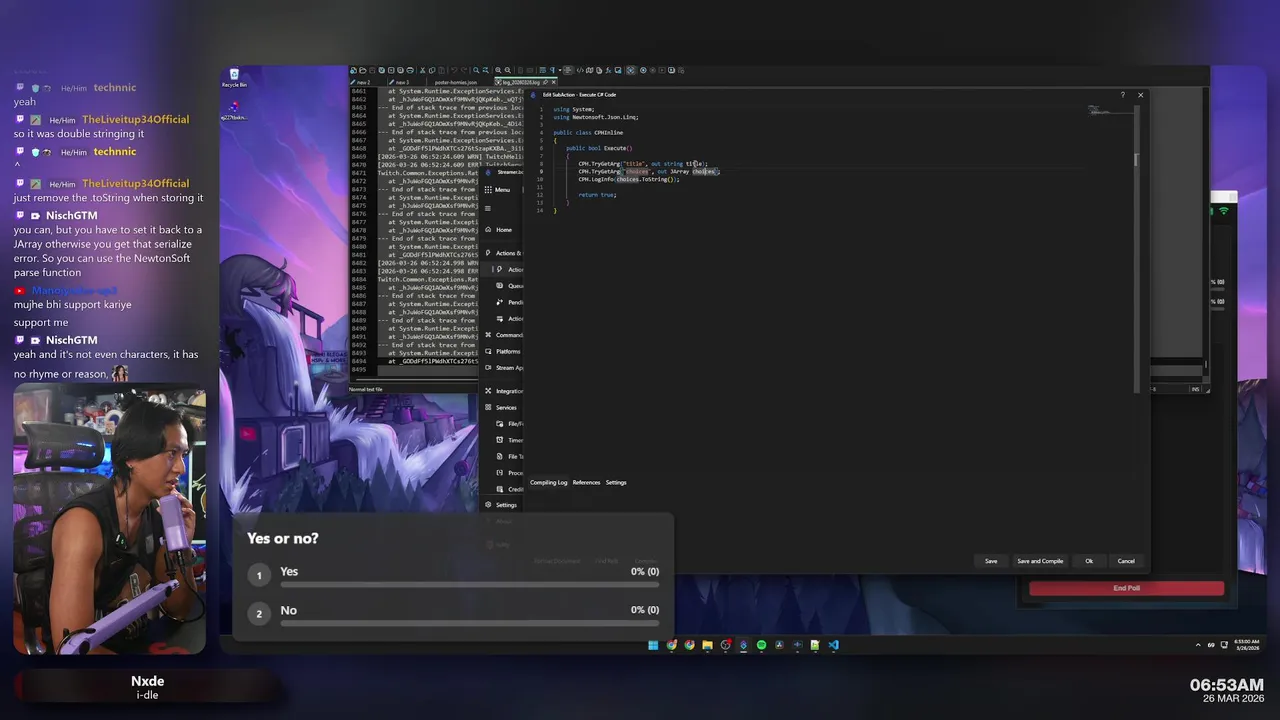Open the help question mark in code dialog

point(1122,95)
